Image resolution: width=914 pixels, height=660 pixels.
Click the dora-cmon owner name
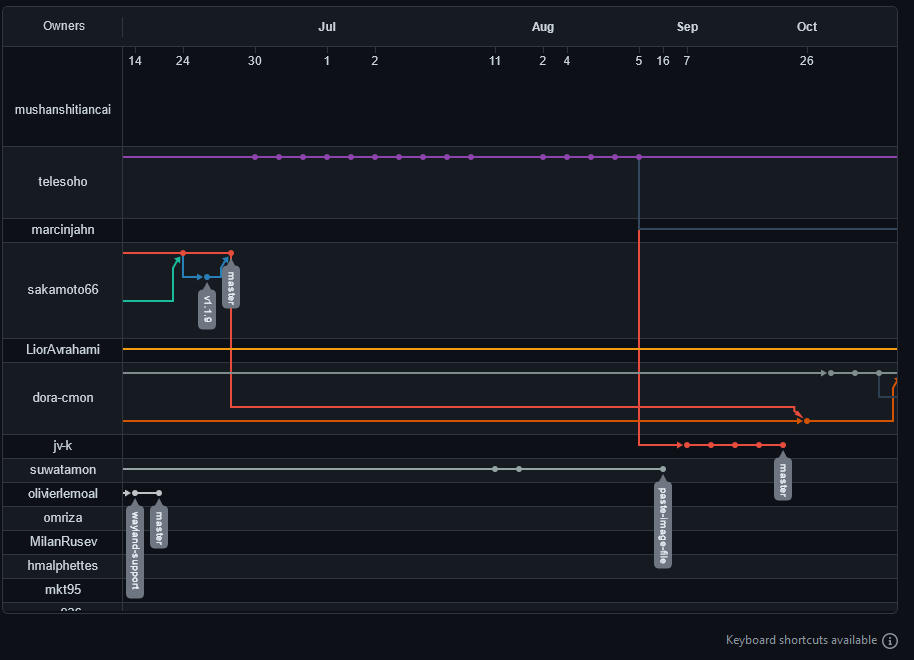[63, 398]
